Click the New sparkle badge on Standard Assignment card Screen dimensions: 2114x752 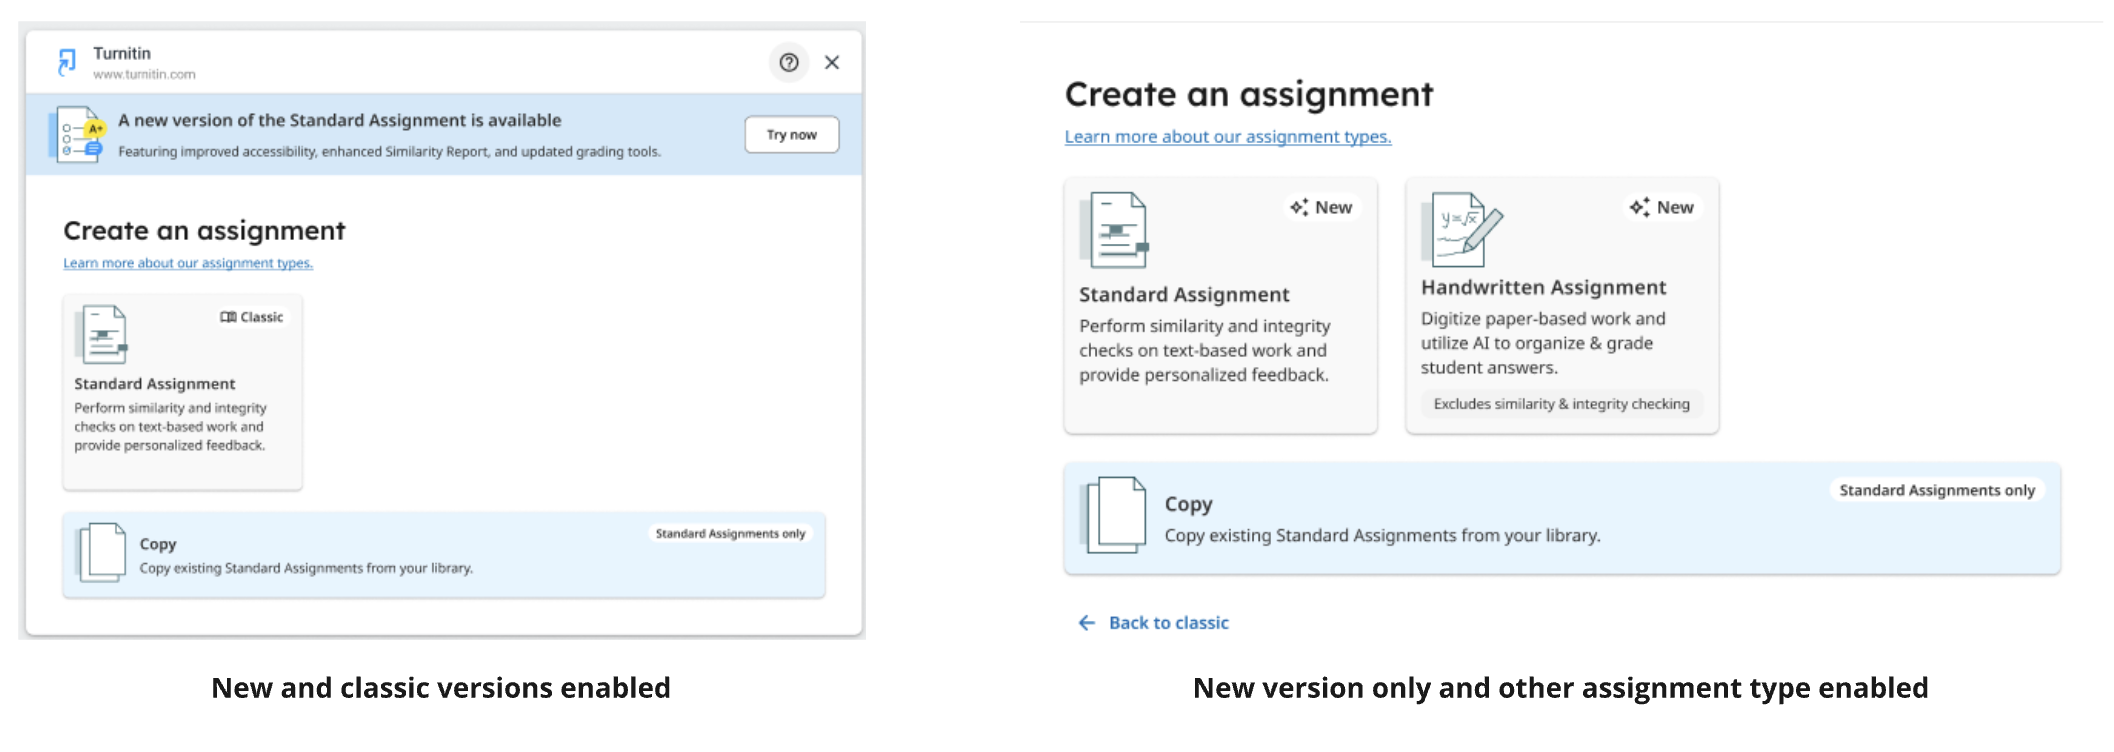click(x=1321, y=207)
